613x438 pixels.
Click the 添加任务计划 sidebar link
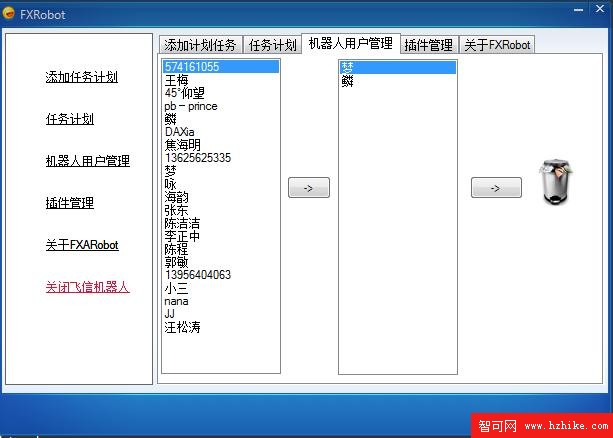(x=81, y=77)
